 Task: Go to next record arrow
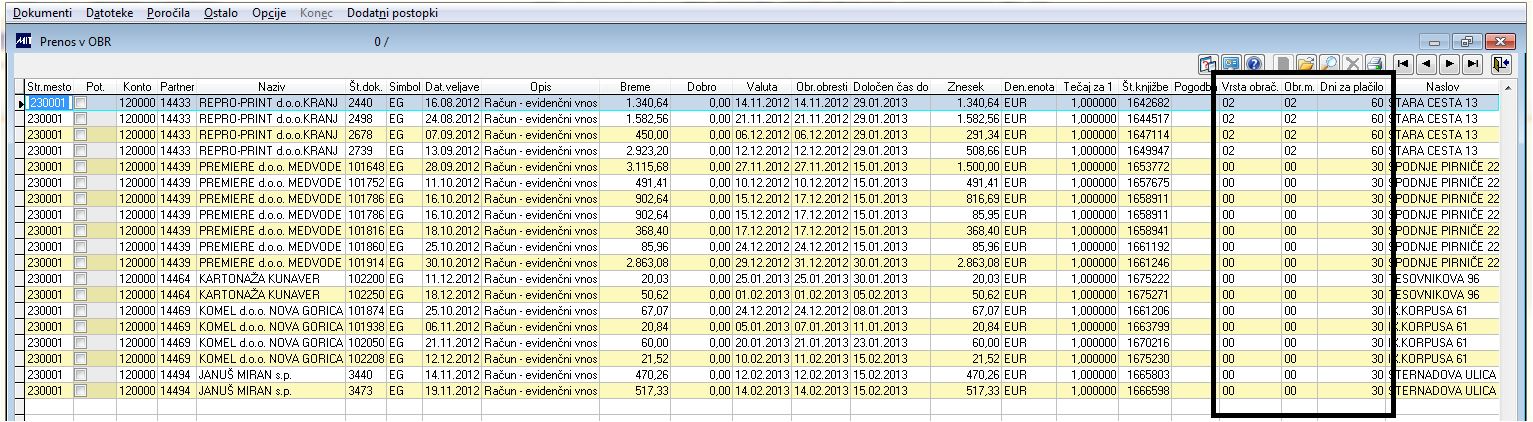pos(1449,64)
